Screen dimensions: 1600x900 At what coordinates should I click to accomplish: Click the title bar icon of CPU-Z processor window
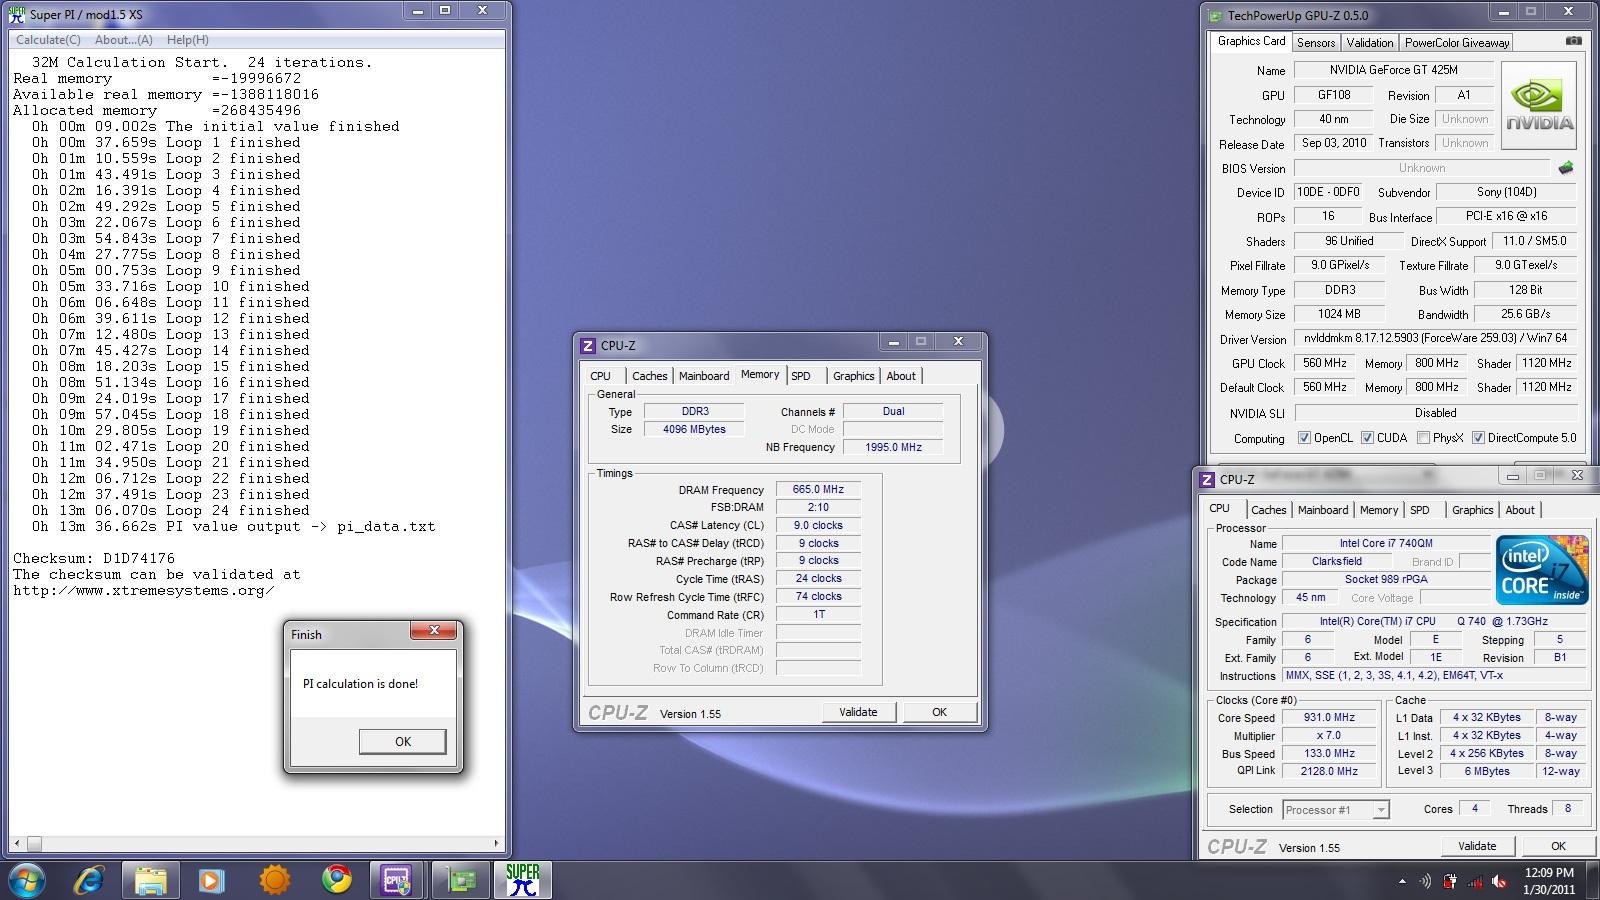click(x=1207, y=479)
